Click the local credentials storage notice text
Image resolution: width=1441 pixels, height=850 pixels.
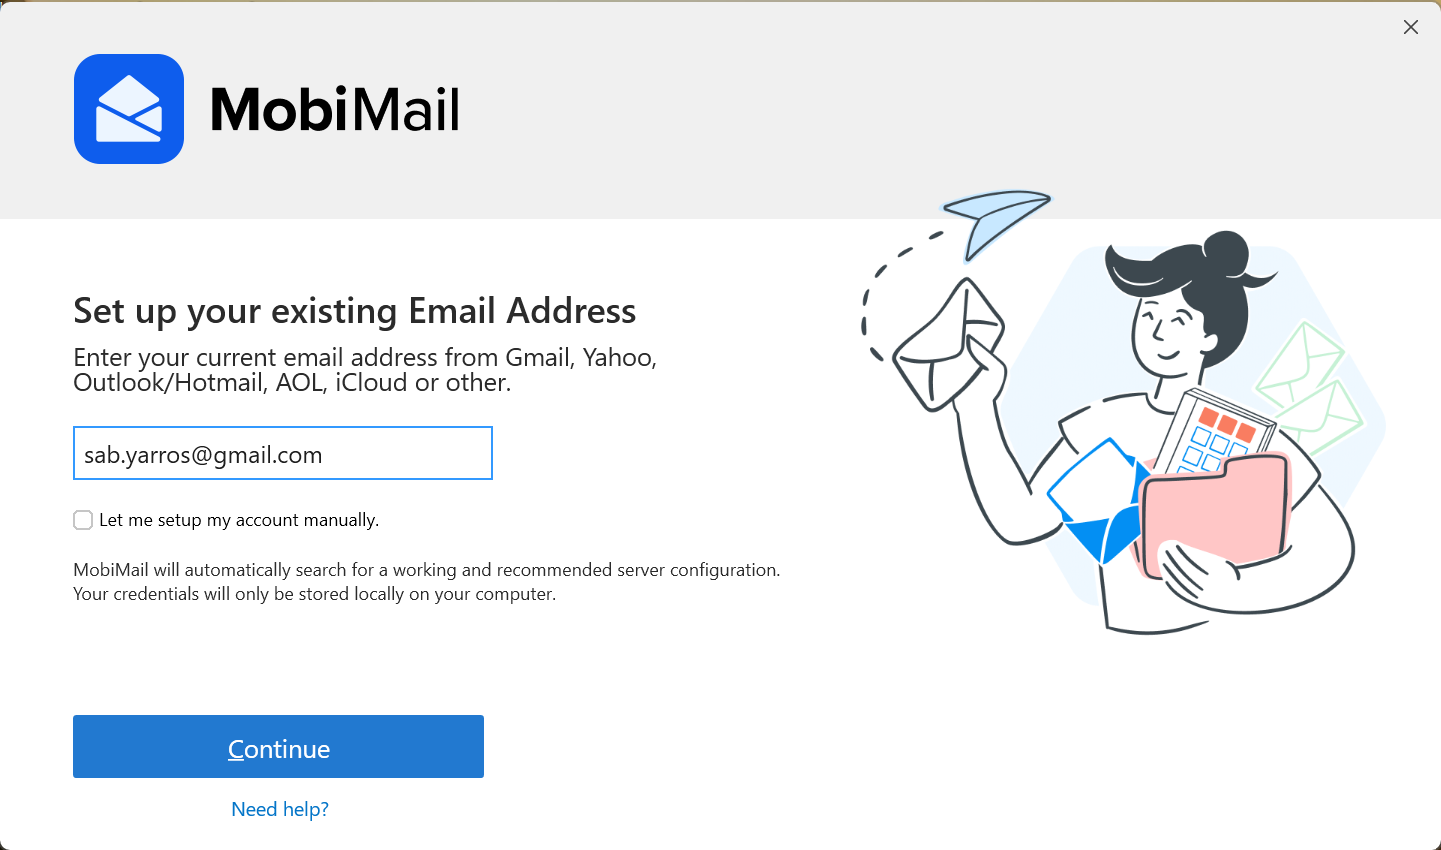click(315, 594)
